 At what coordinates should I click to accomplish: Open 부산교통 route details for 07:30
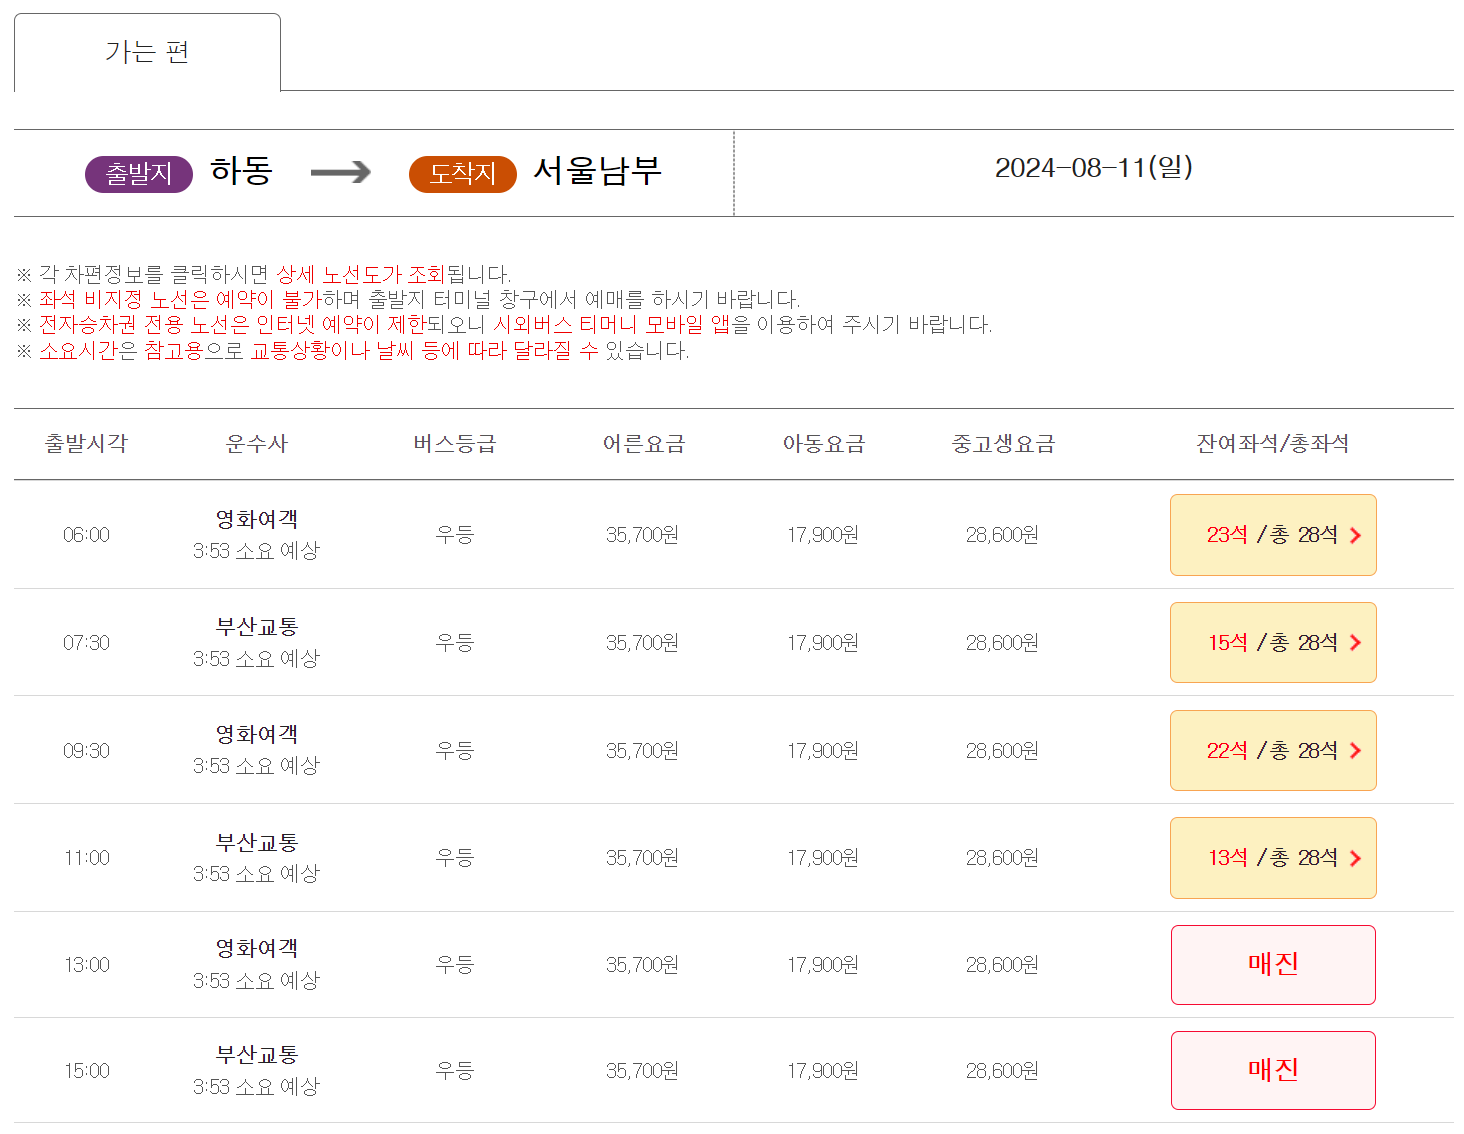point(257,627)
